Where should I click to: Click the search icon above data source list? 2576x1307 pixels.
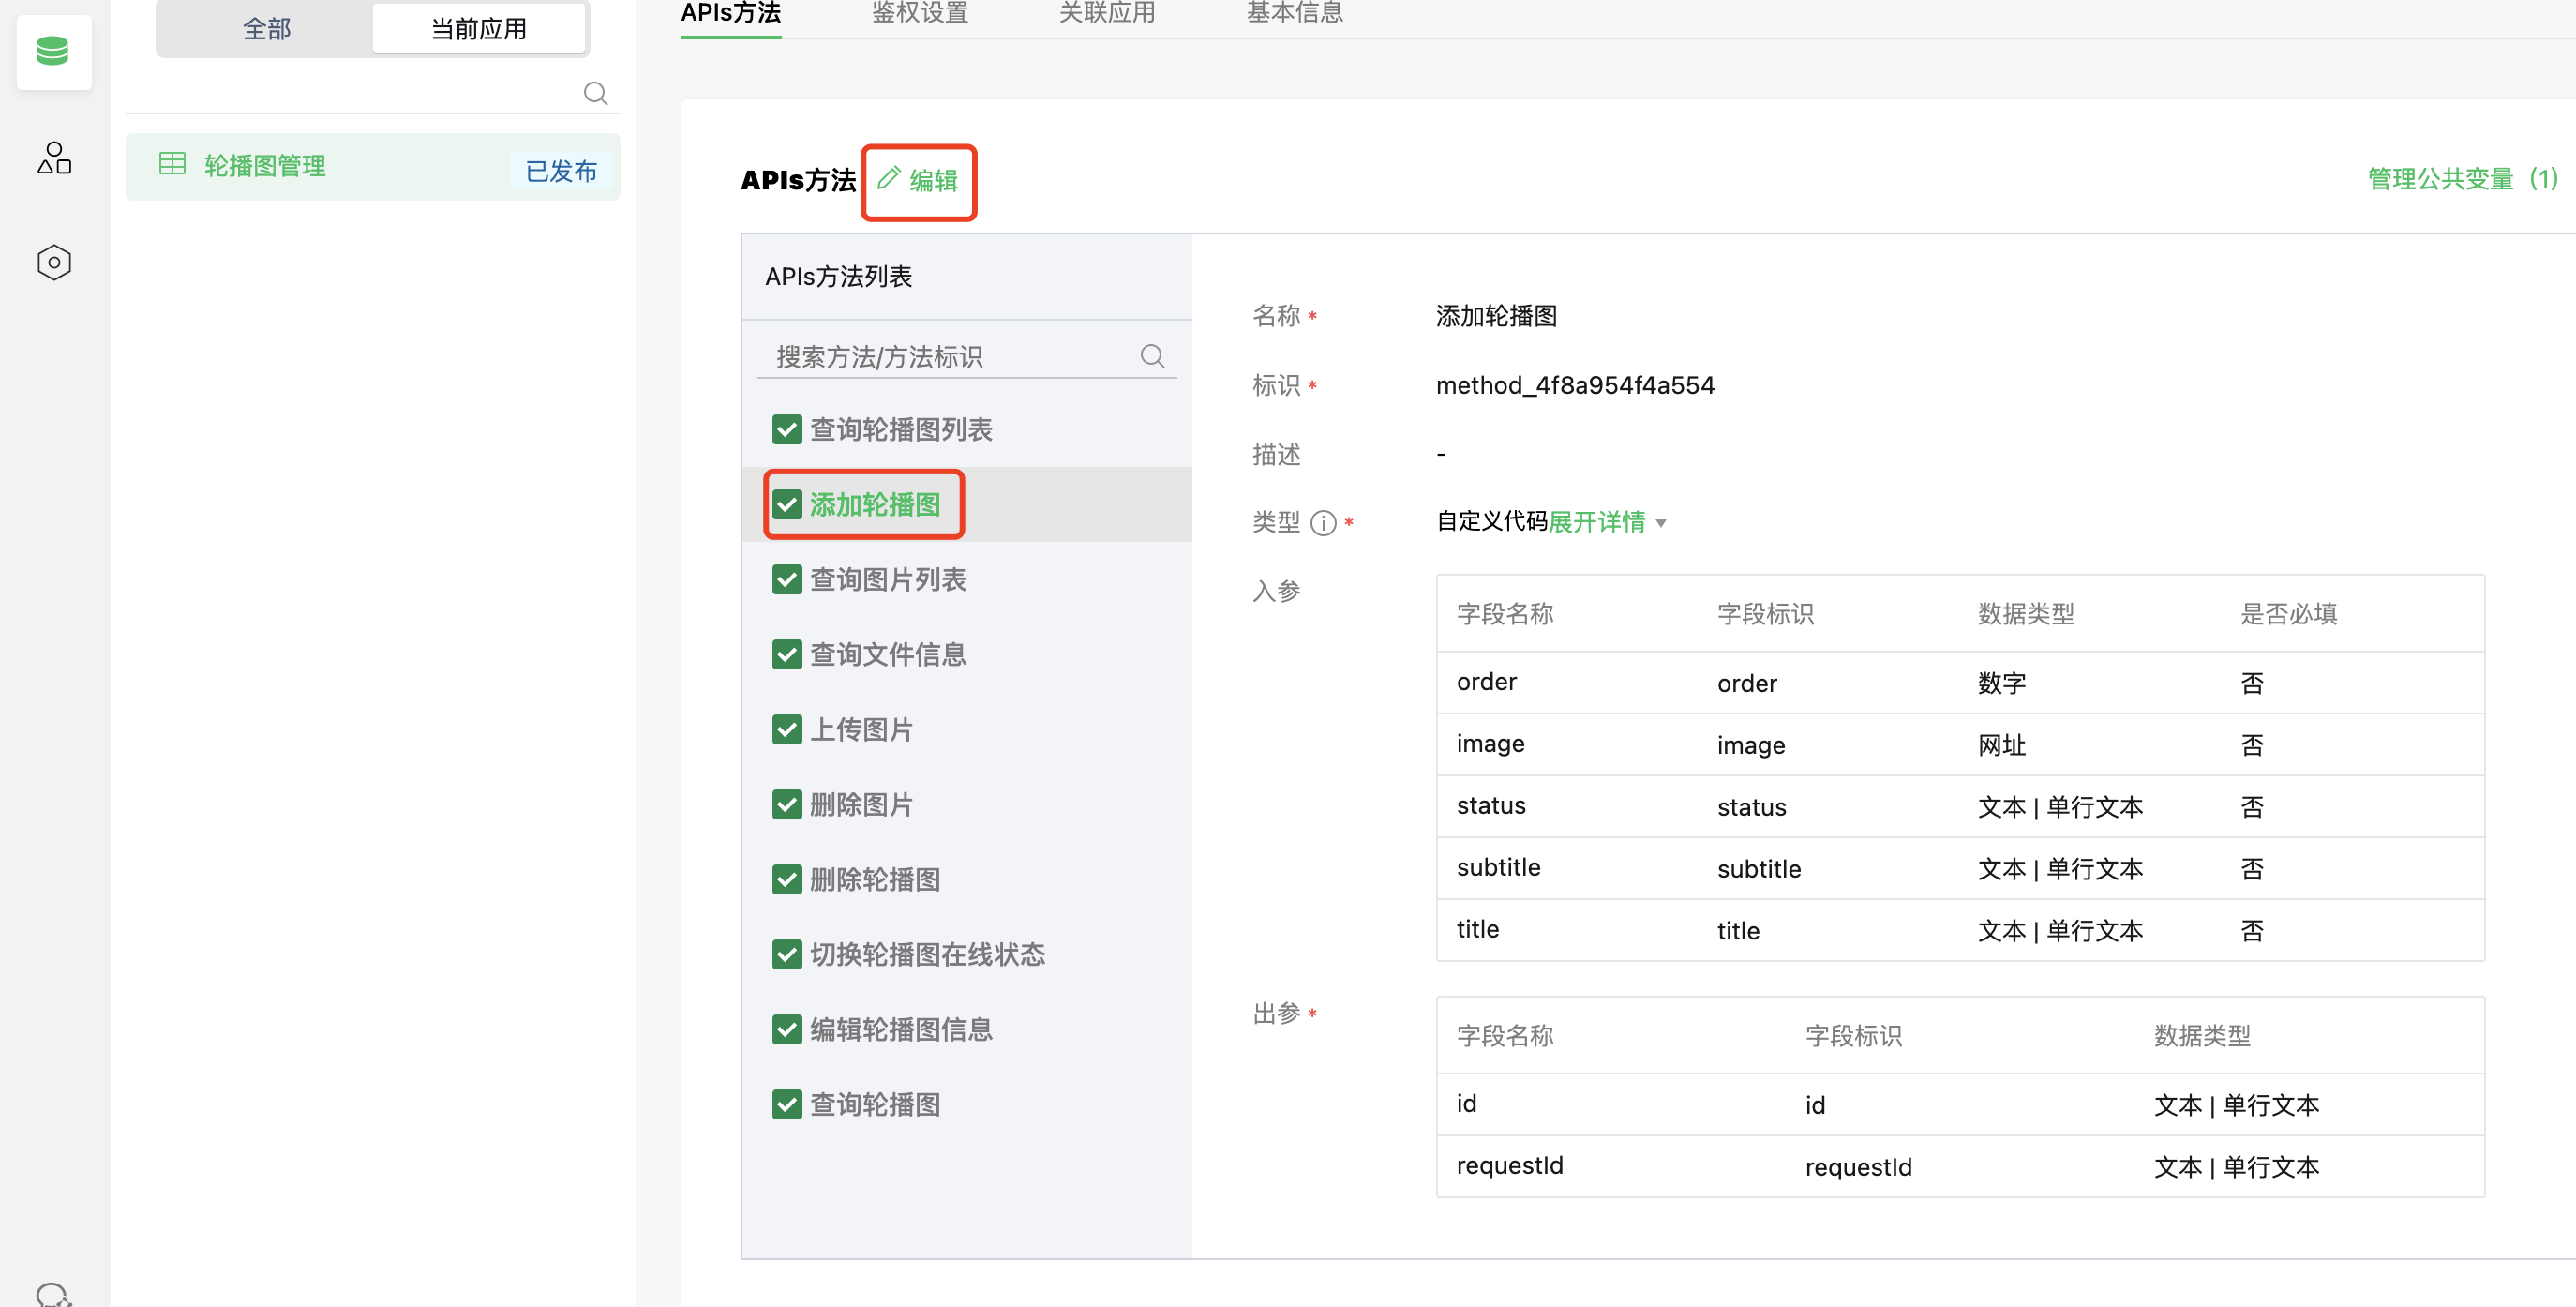pos(595,93)
